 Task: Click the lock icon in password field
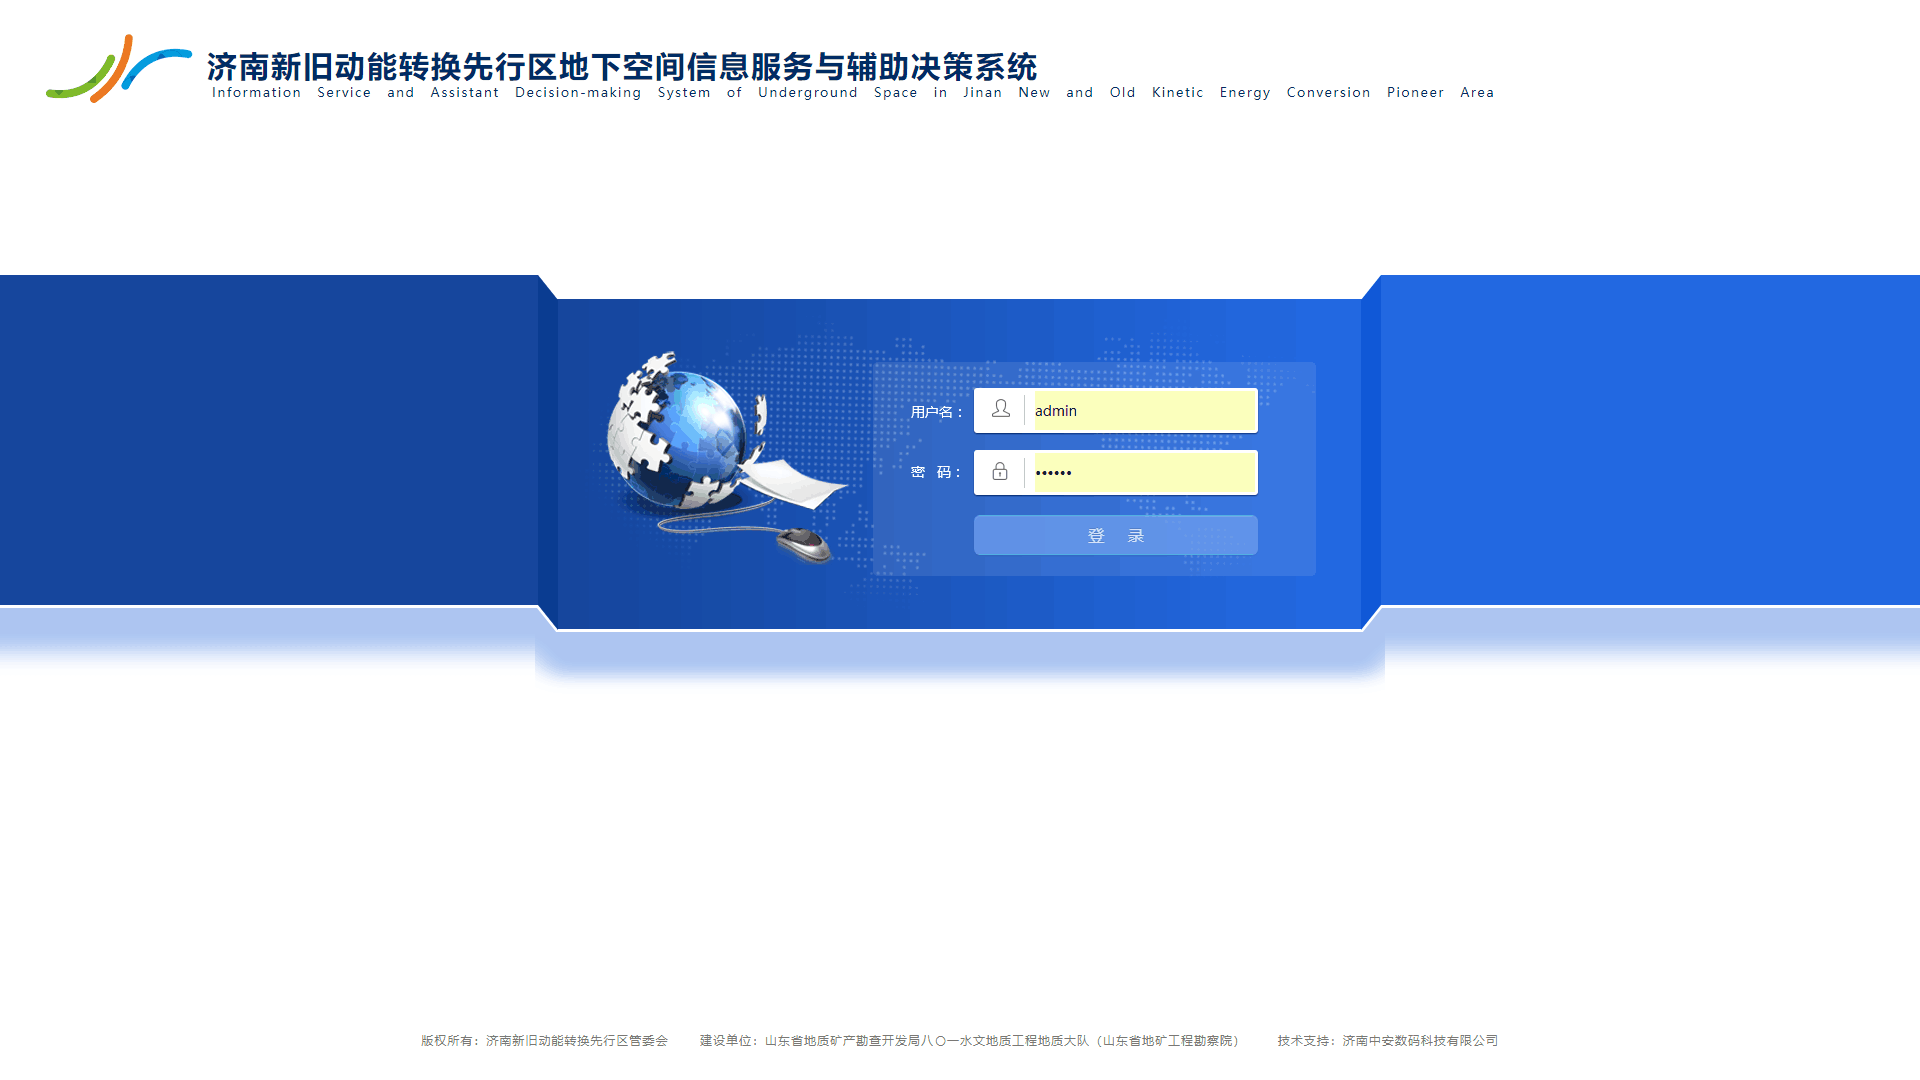pyautogui.click(x=1001, y=472)
